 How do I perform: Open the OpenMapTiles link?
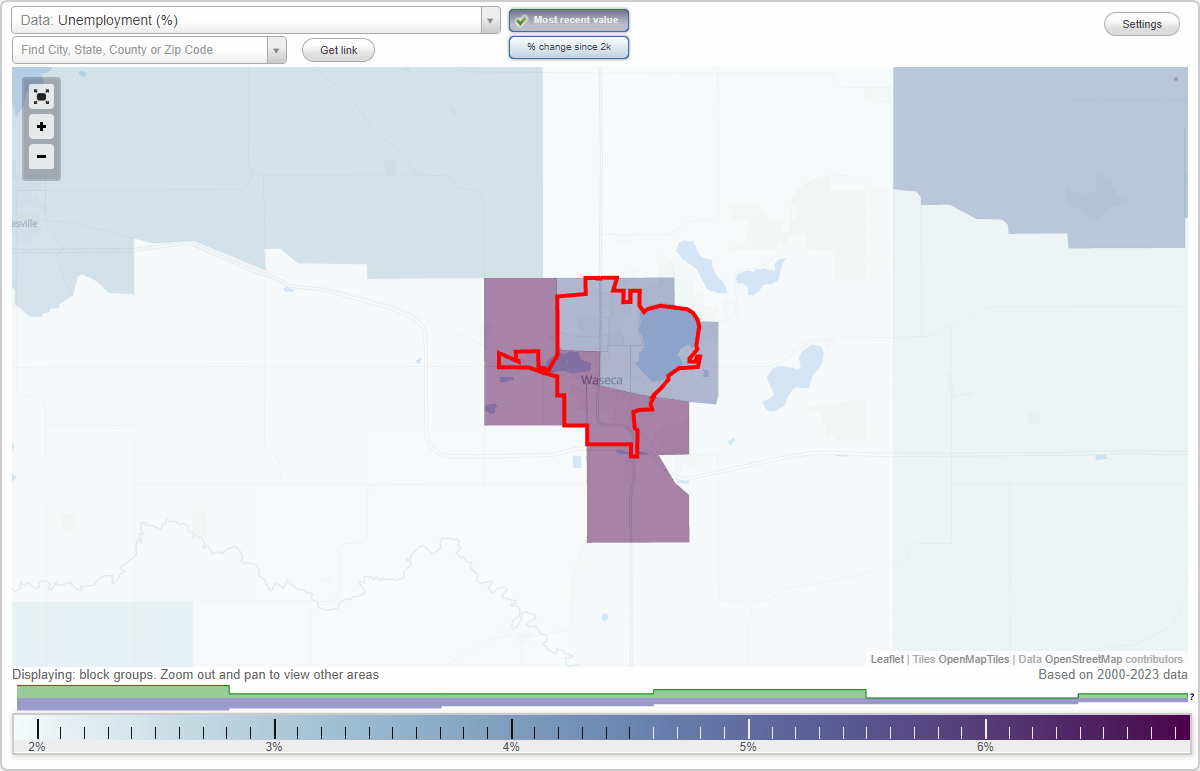[x=973, y=659]
